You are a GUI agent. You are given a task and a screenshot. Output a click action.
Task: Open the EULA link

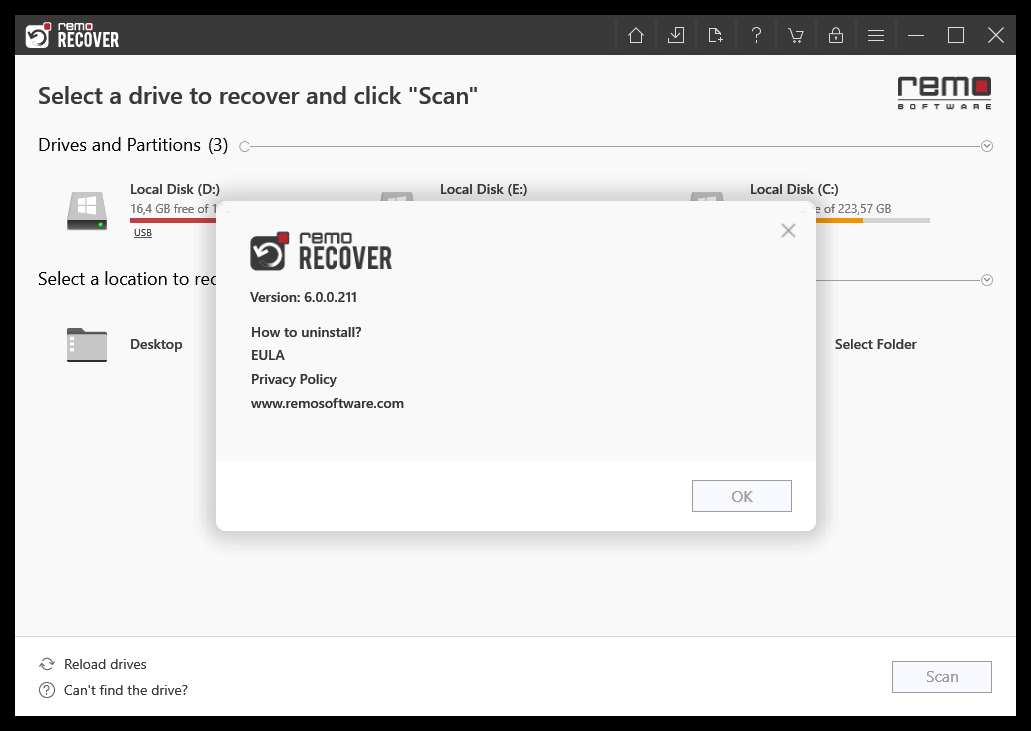(268, 355)
